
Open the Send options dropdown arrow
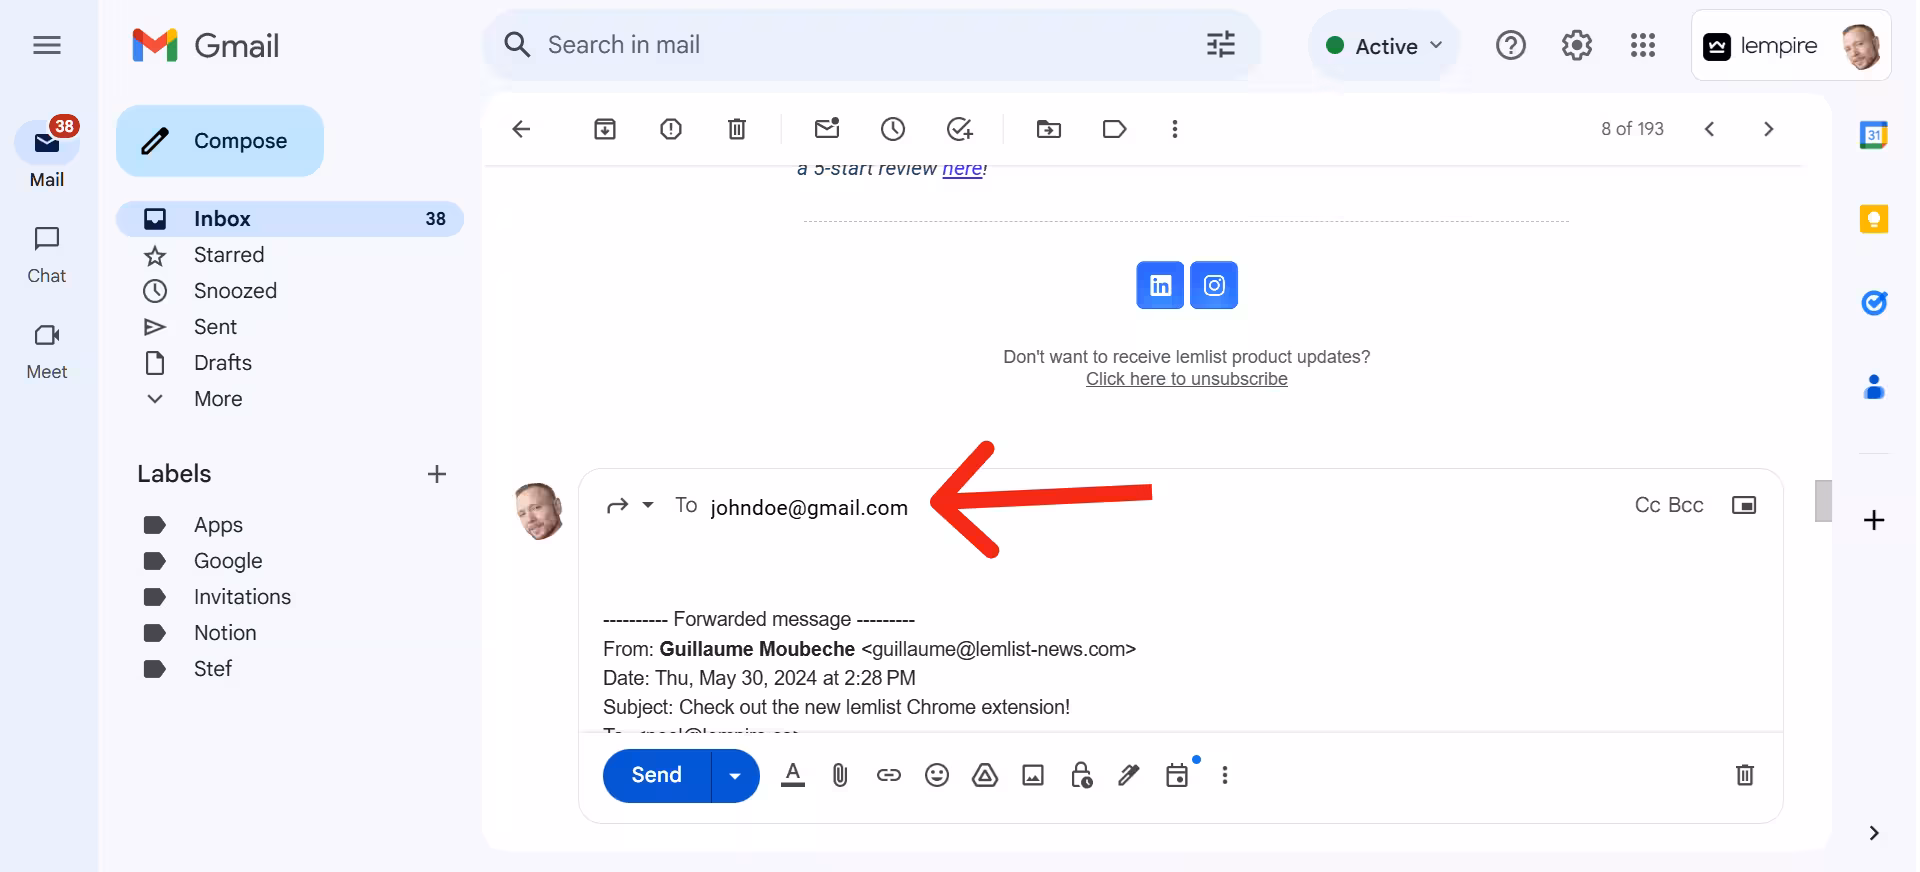point(735,776)
